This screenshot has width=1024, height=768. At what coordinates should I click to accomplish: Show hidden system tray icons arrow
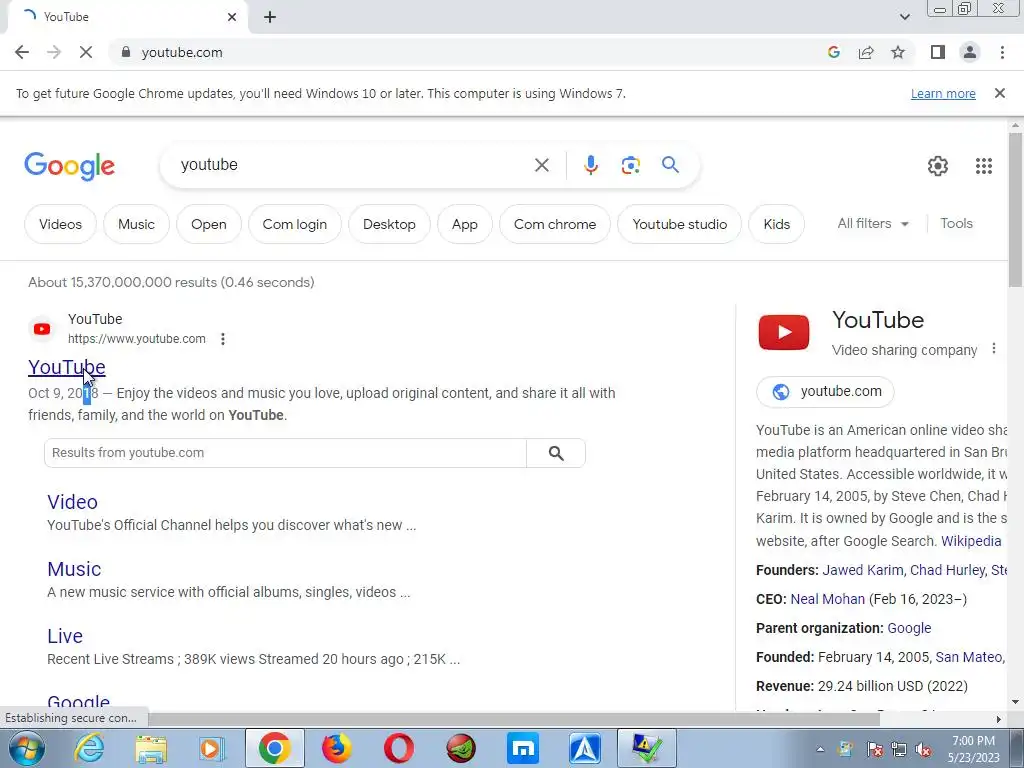tap(820, 749)
